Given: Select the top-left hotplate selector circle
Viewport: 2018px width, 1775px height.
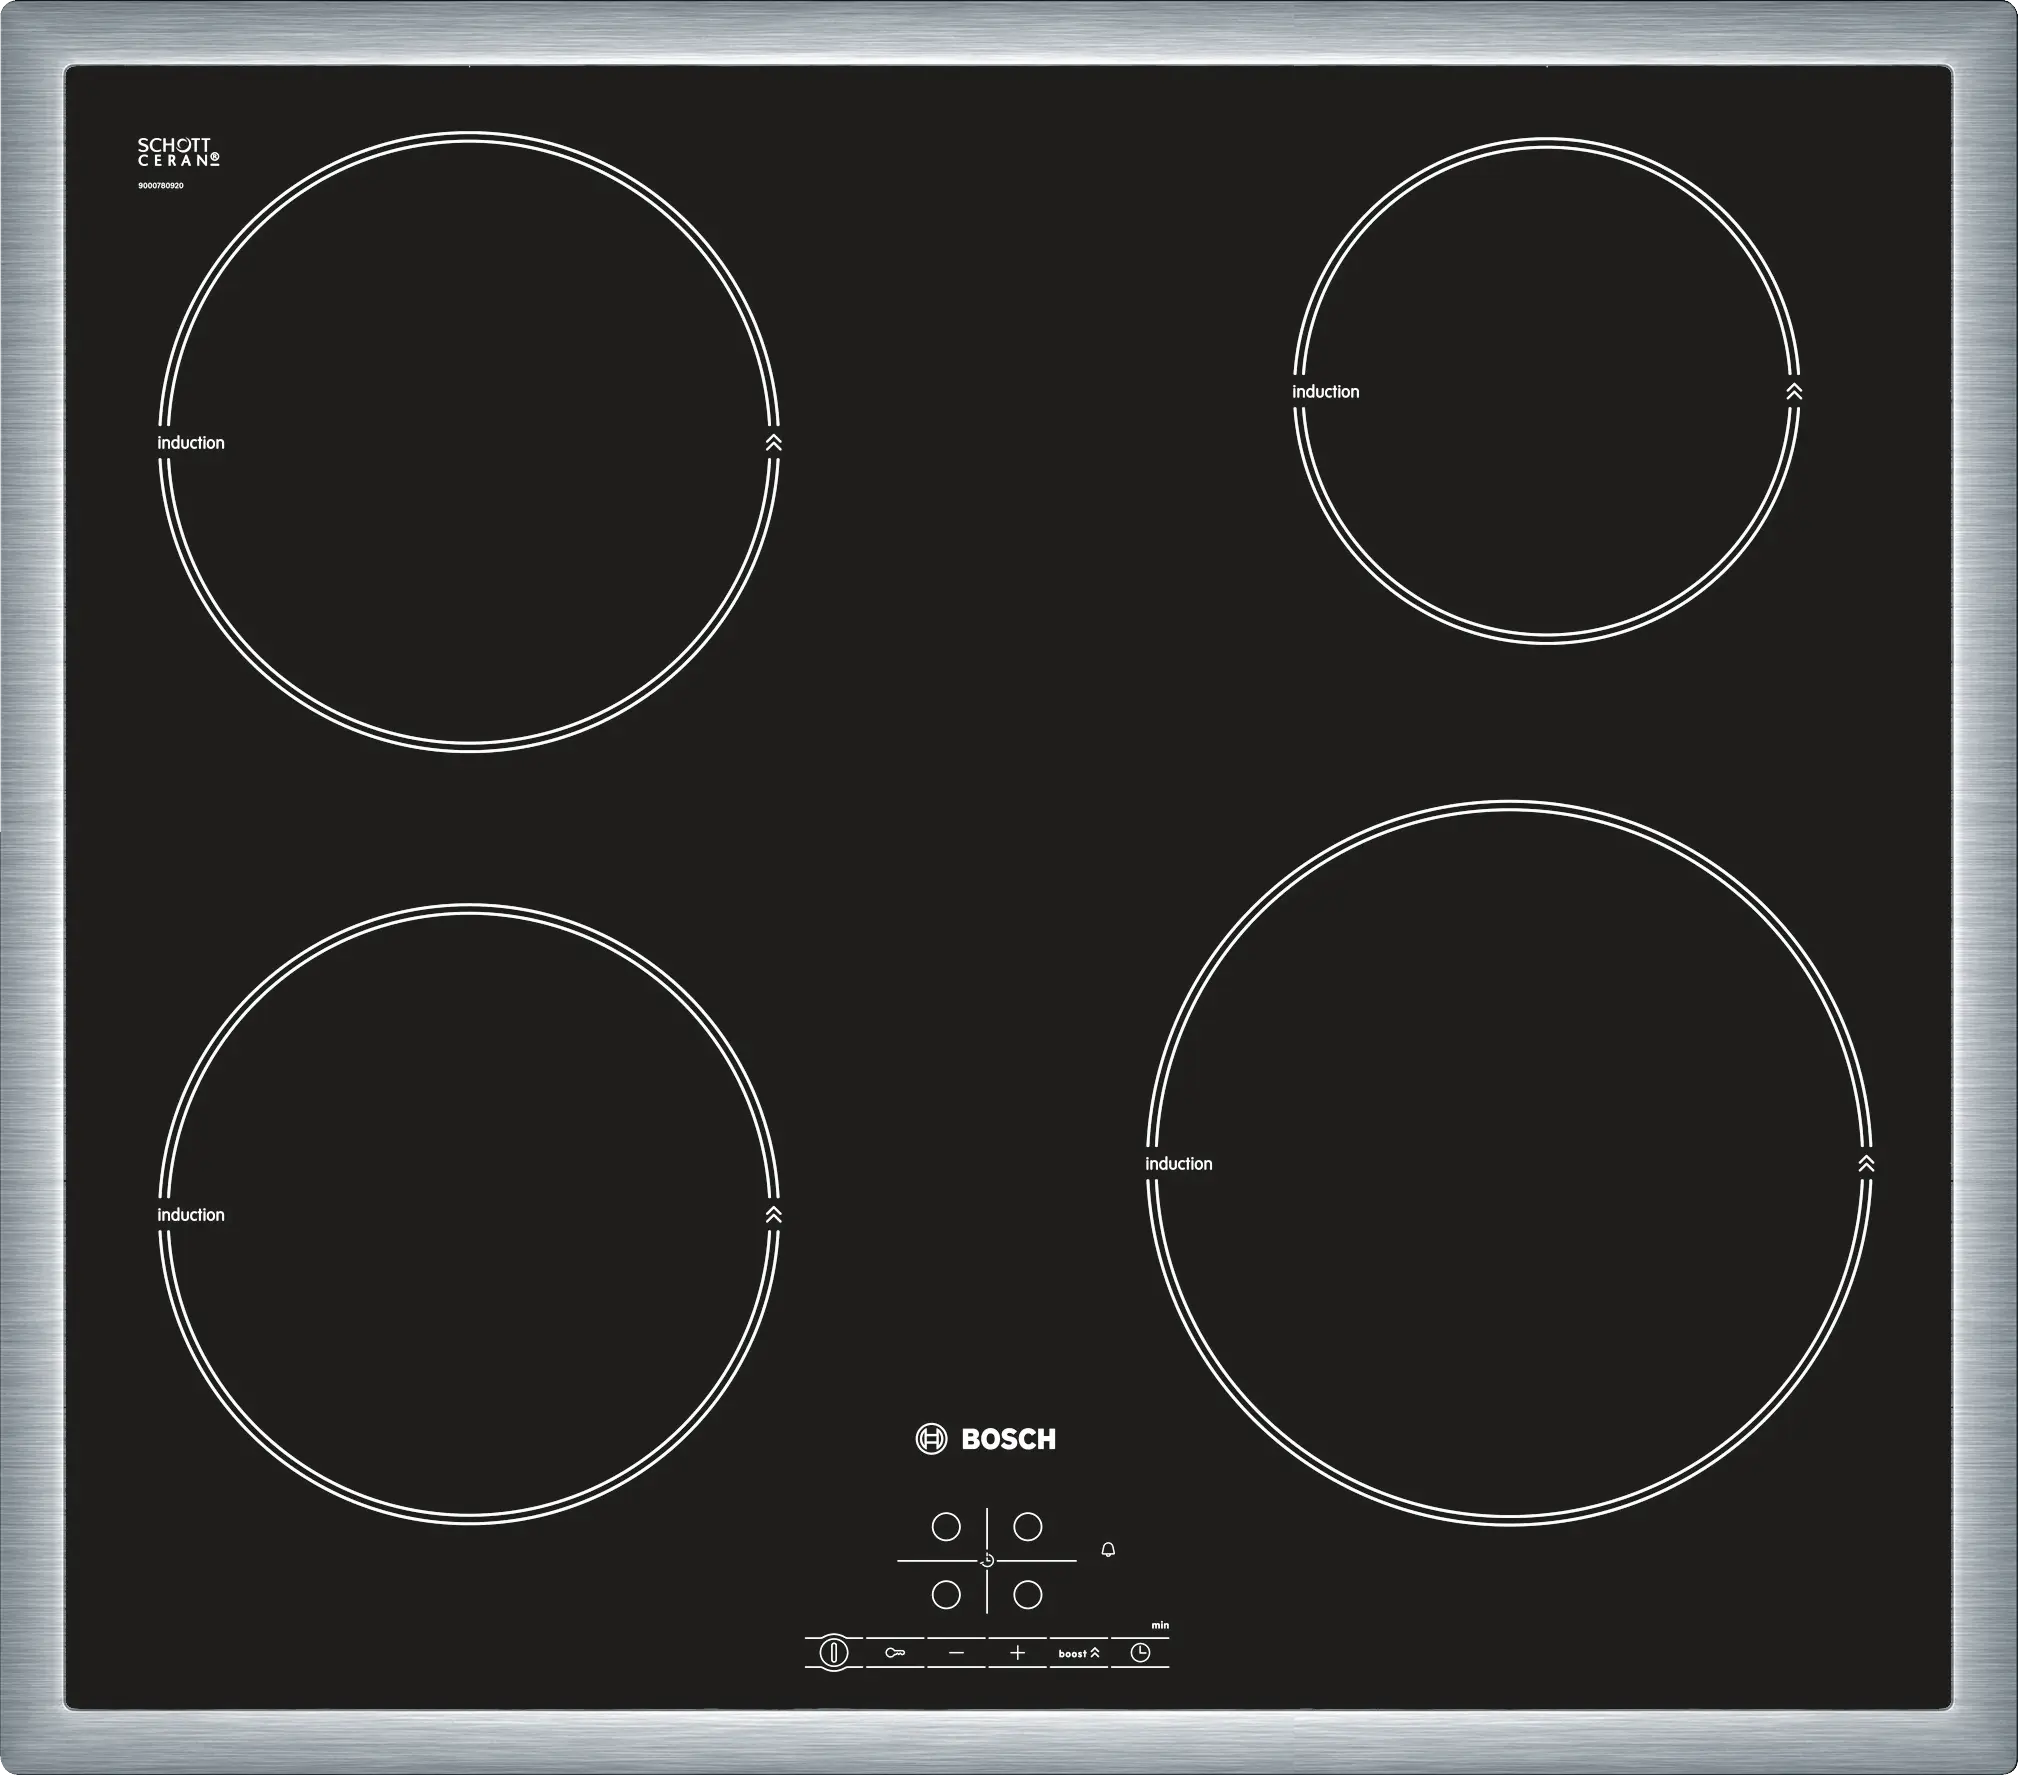Looking at the screenshot, I should coord(946,1527).
